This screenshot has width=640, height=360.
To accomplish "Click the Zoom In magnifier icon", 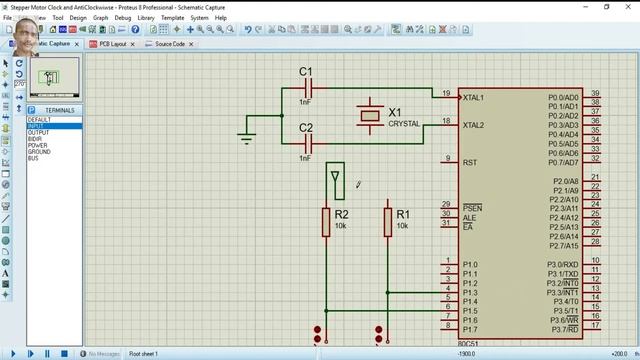I will click(x=200, y=29).
